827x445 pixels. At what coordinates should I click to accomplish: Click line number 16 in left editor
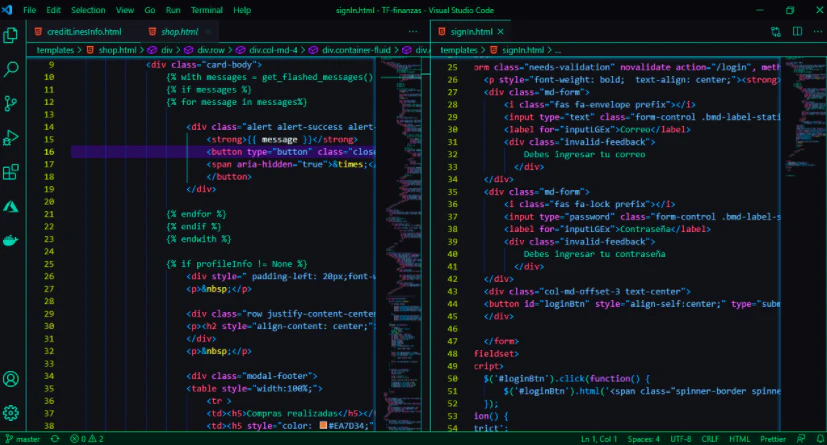tap(49, 152)
